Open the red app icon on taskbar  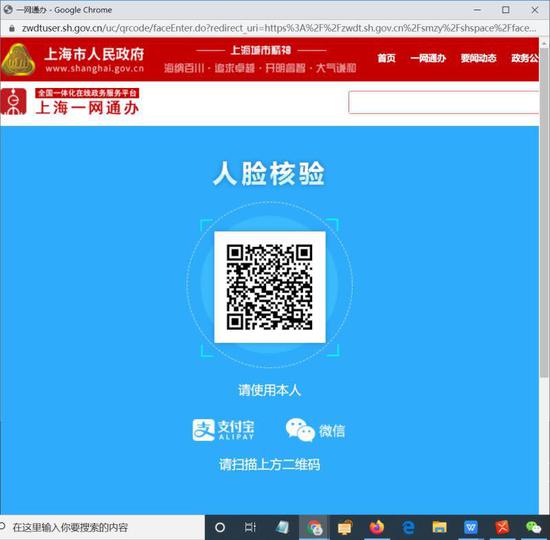point(502,527)
